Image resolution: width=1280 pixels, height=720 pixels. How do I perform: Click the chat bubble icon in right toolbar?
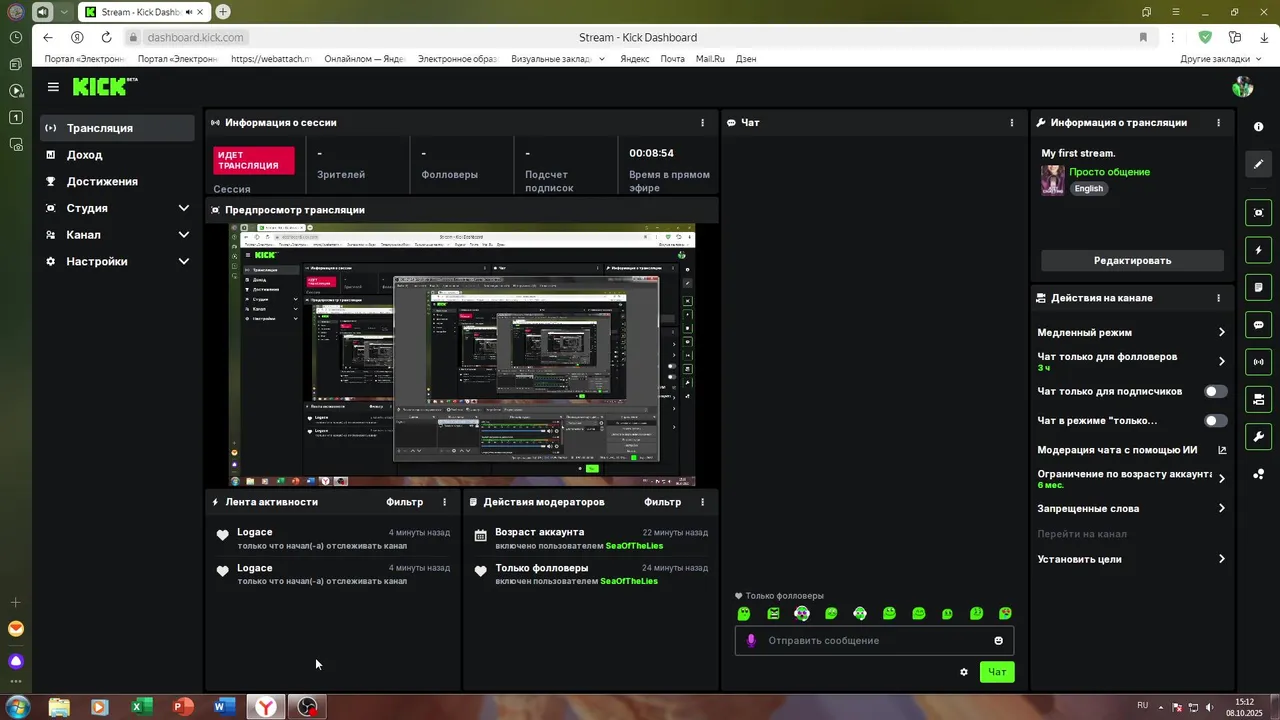point(1259,325)
